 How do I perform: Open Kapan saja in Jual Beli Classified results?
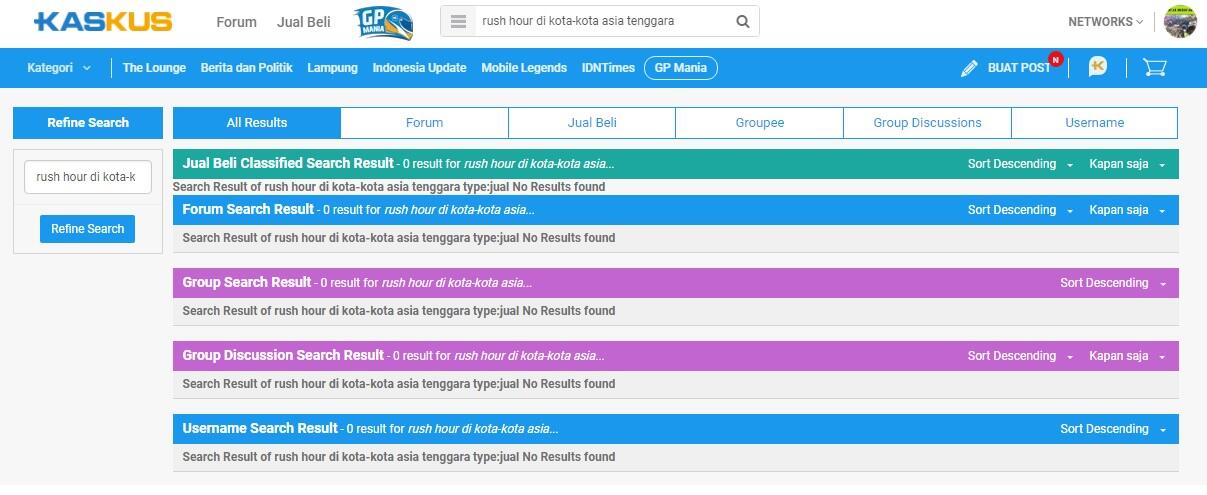coord(1127,164)
